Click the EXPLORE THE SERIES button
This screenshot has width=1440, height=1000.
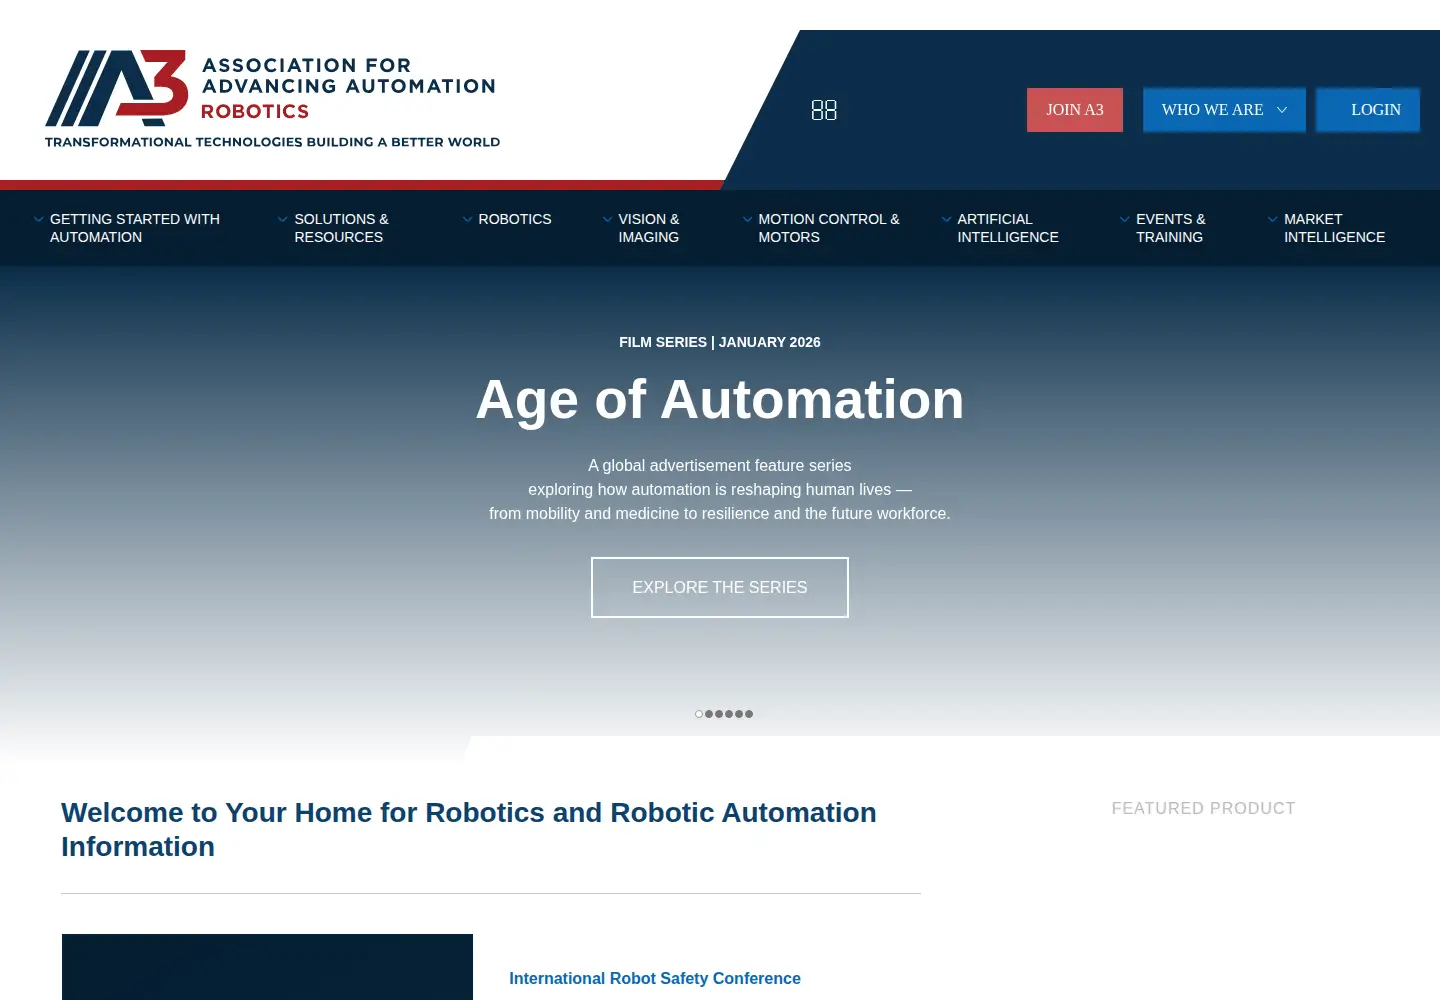[720, 587]
